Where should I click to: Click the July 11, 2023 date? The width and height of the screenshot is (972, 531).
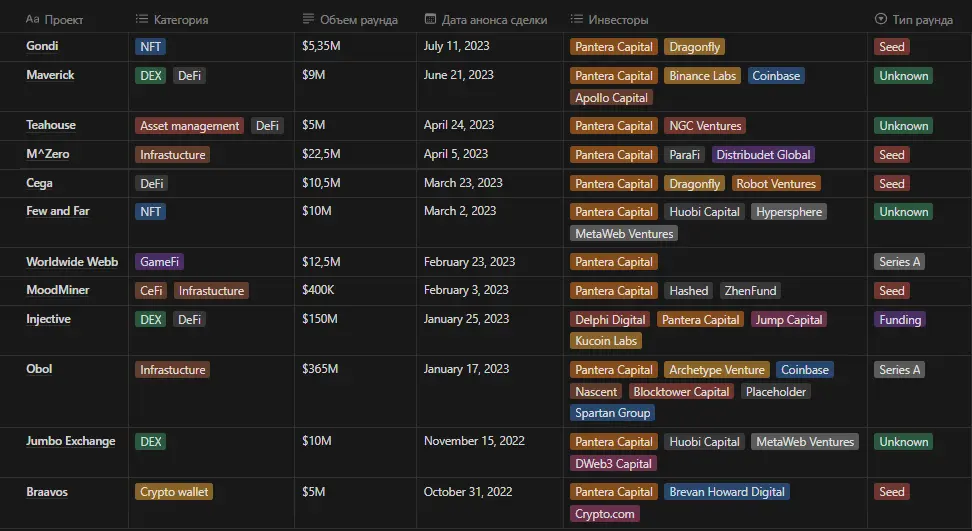pyautogui.click(x=457, y=46)
